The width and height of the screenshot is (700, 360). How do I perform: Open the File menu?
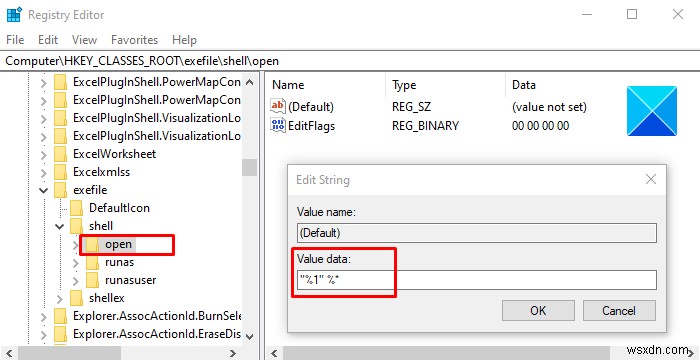pyautogui.click(x=15, y=40)
